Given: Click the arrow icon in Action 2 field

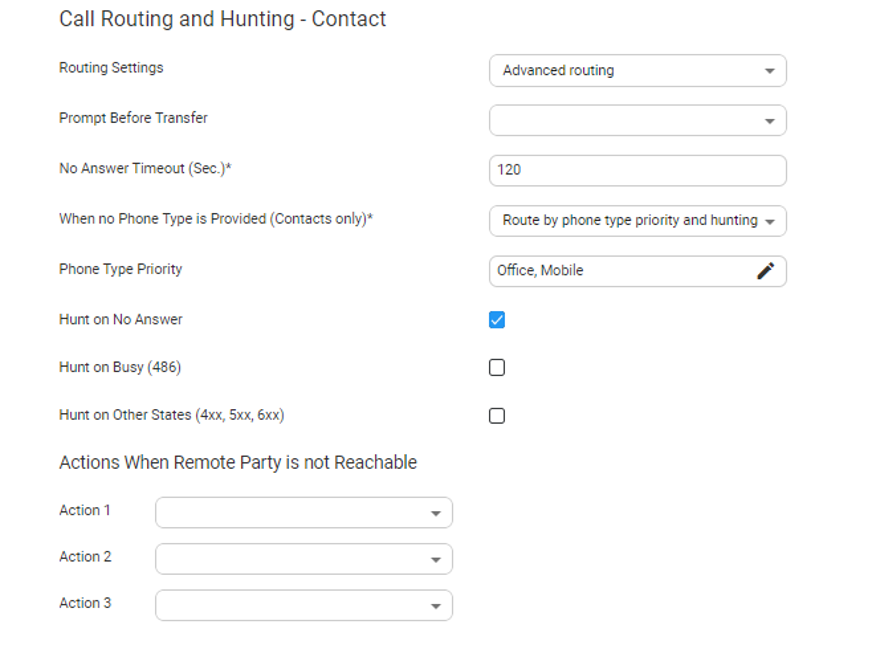Looking at the screenshot, I should pos(435,560).
